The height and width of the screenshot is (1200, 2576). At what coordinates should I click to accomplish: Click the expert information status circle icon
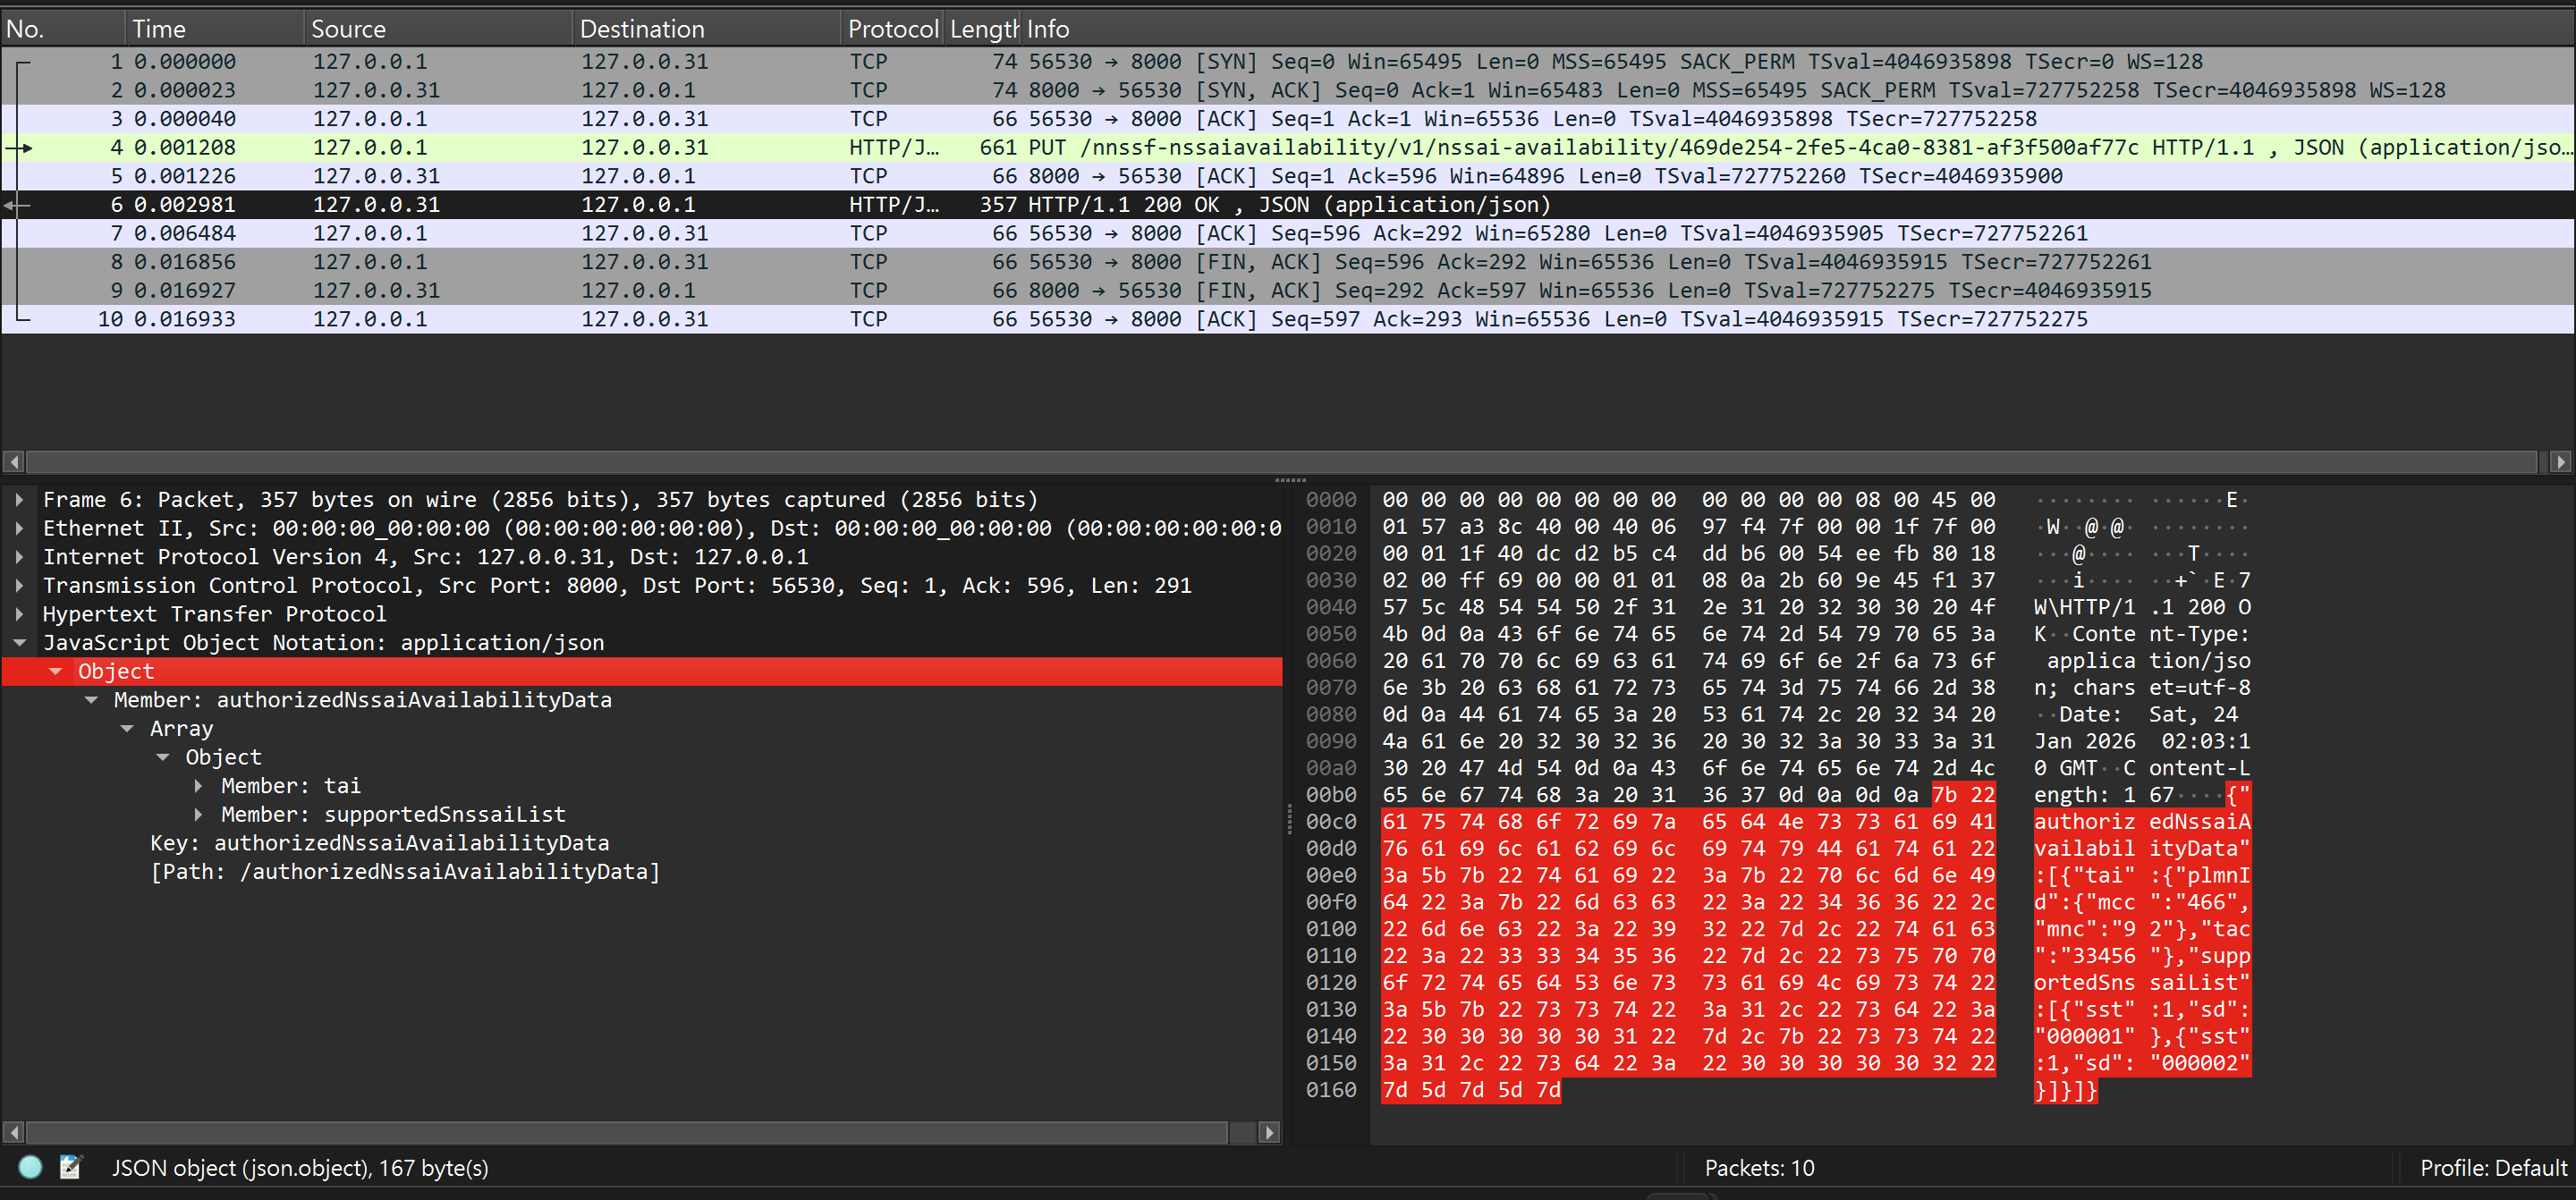[x=30, y=1167]
